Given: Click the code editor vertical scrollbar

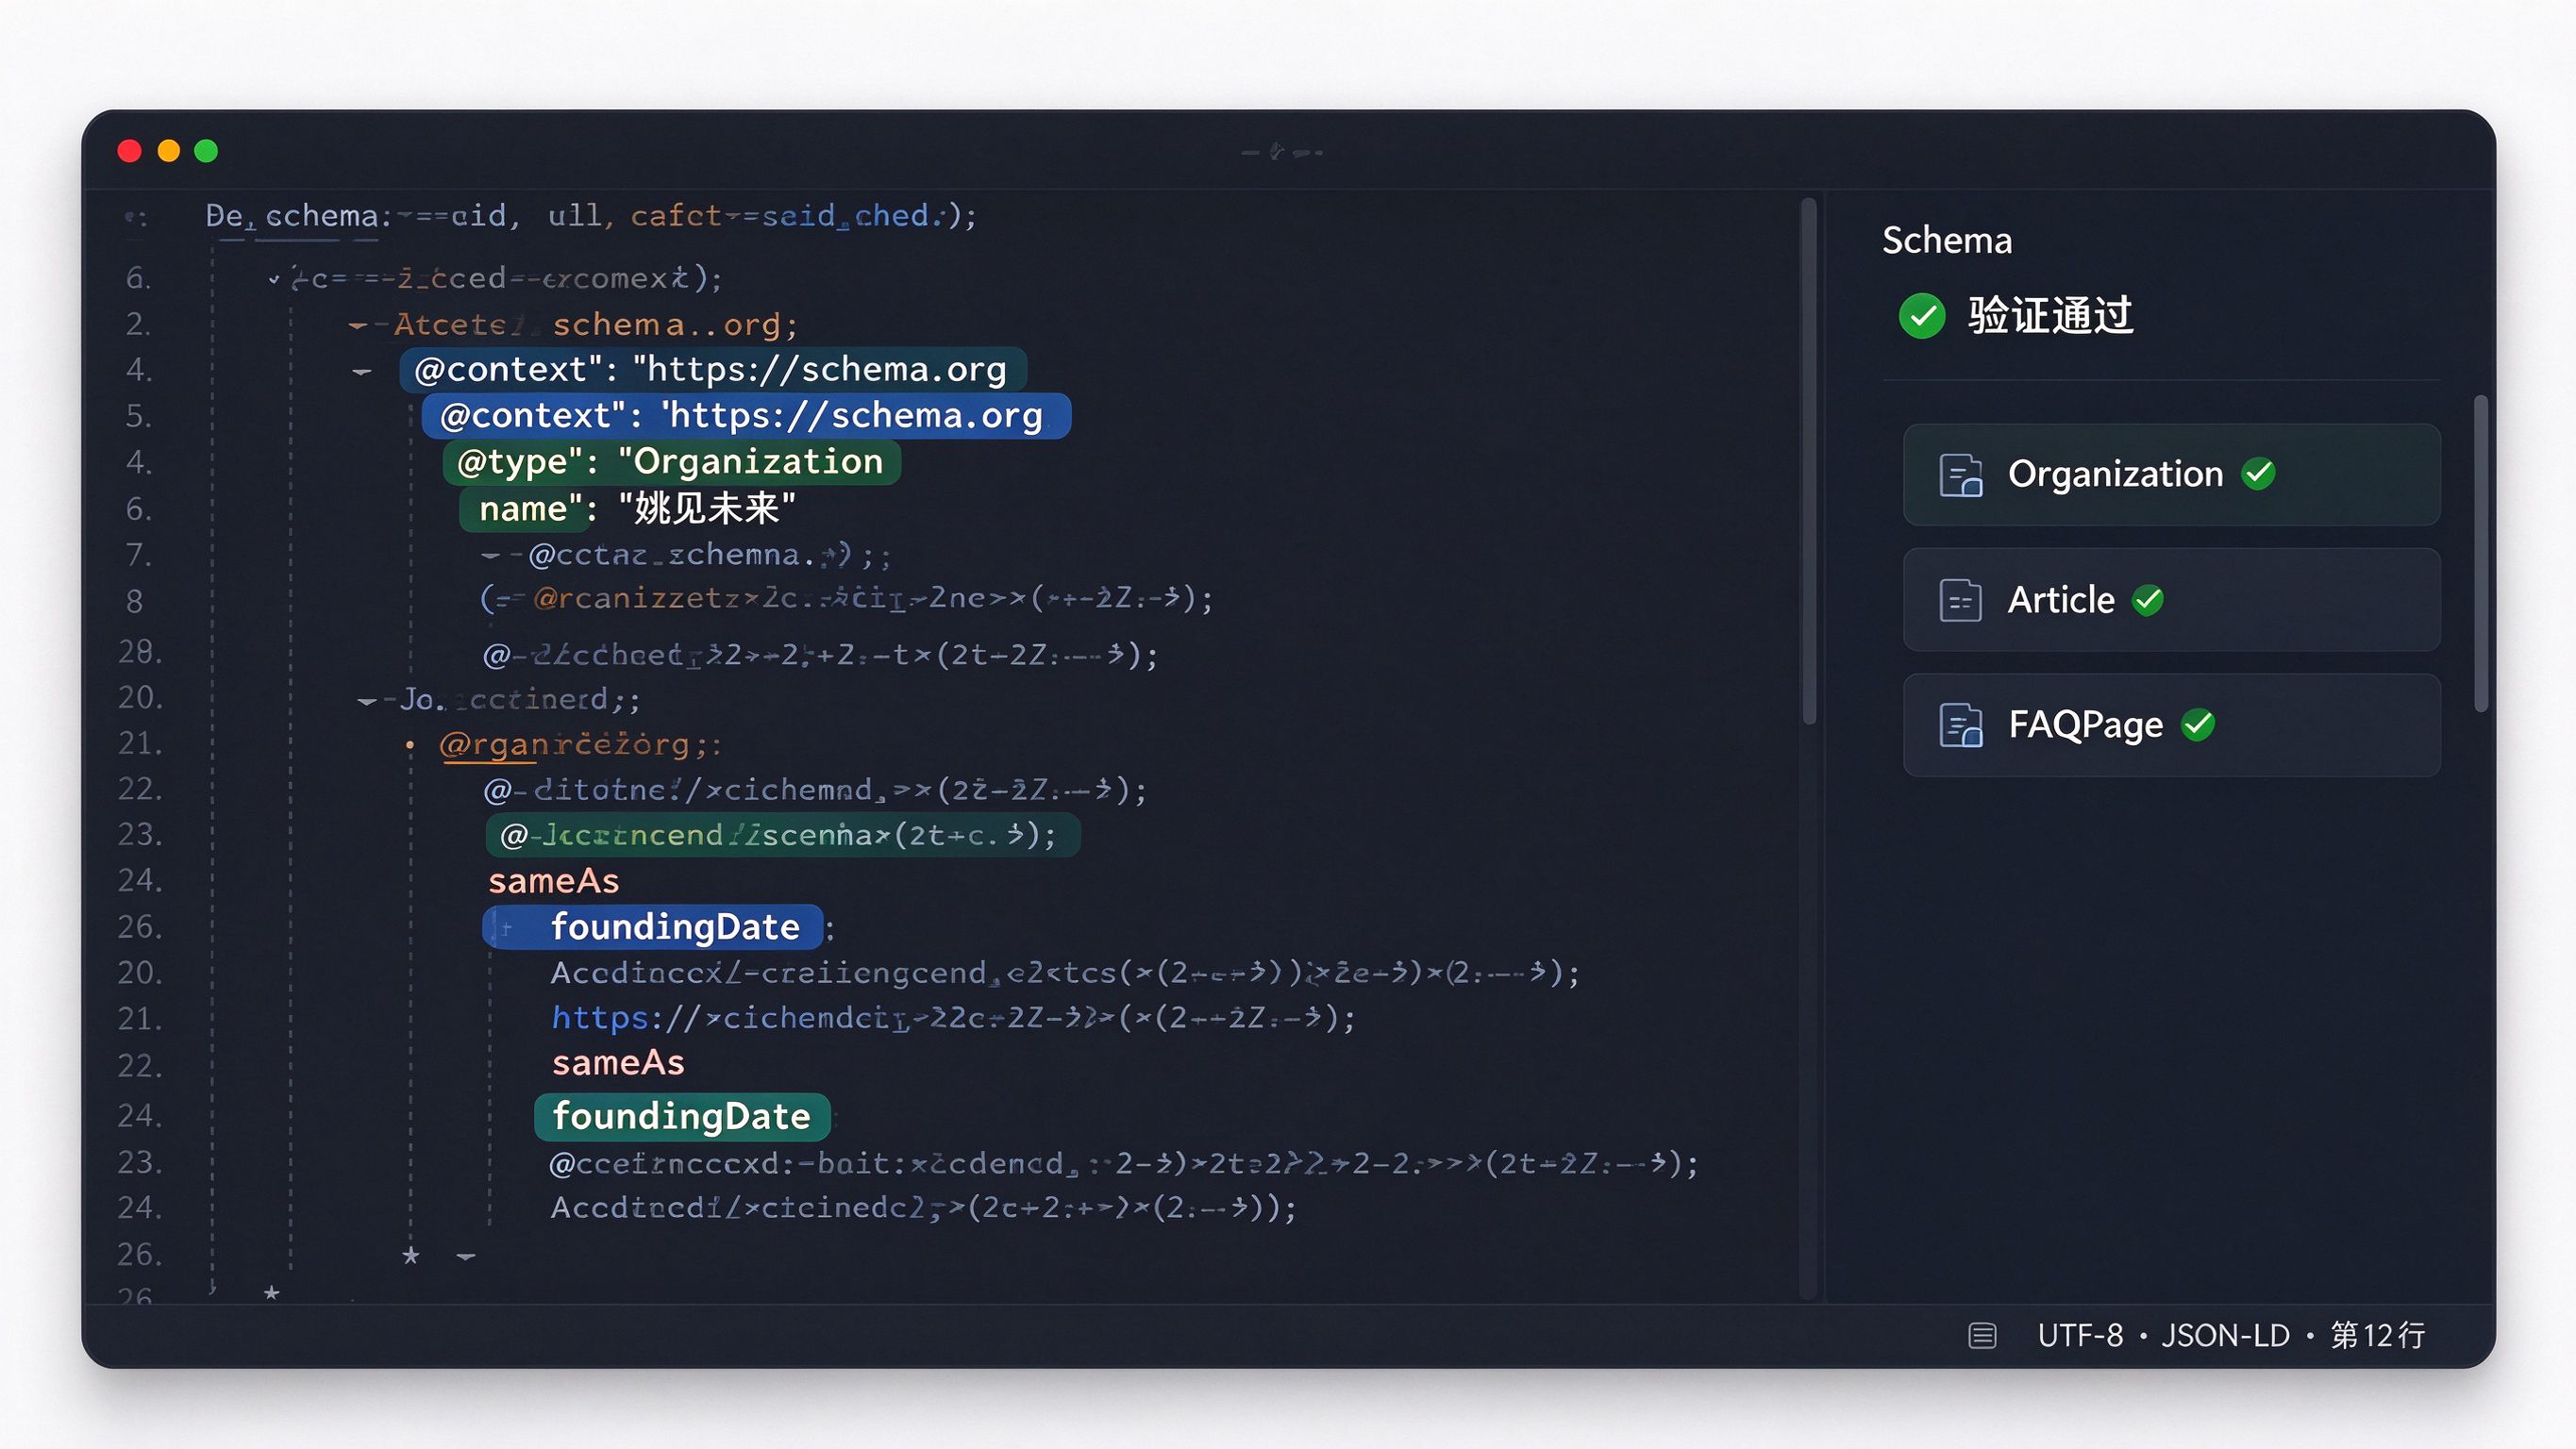Looking at the screenshot, I should 1808,461.
